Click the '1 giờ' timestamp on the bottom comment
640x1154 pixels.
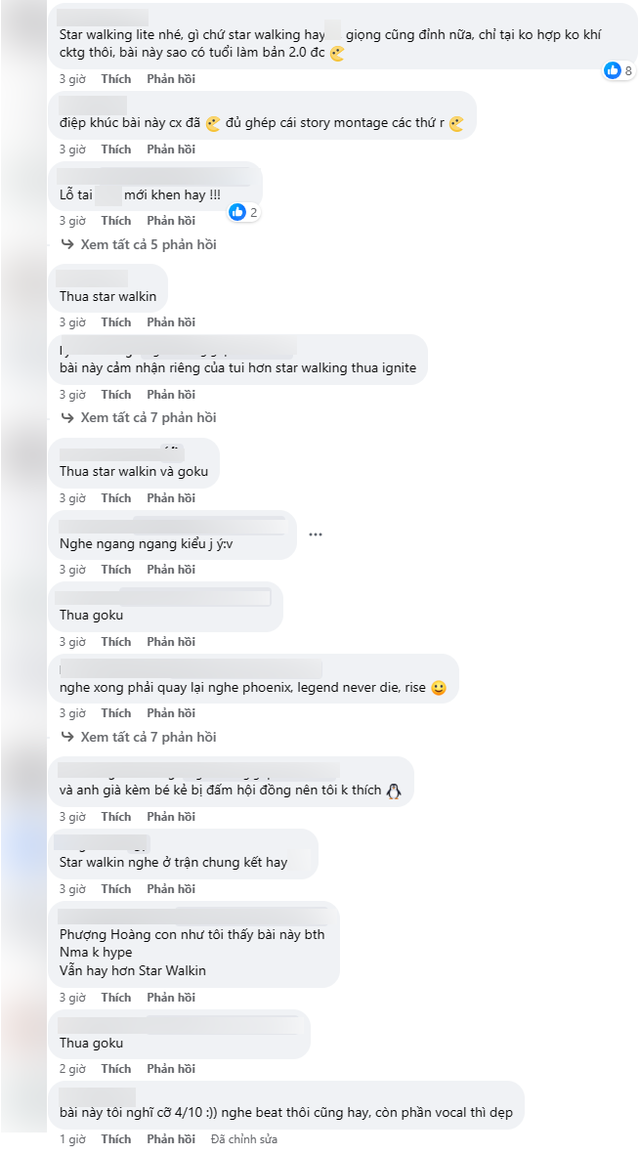click(72, 1139)
